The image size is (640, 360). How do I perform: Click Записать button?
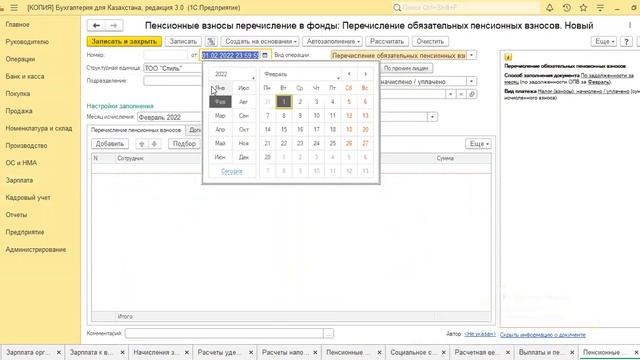(183, 41)
